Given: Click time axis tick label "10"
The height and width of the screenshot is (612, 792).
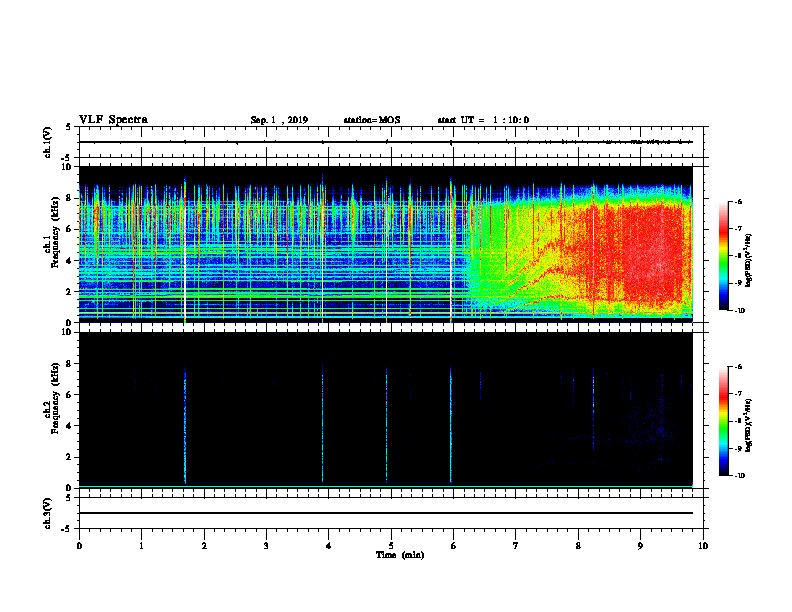Looking at the screenshot, I should (703, 546).
